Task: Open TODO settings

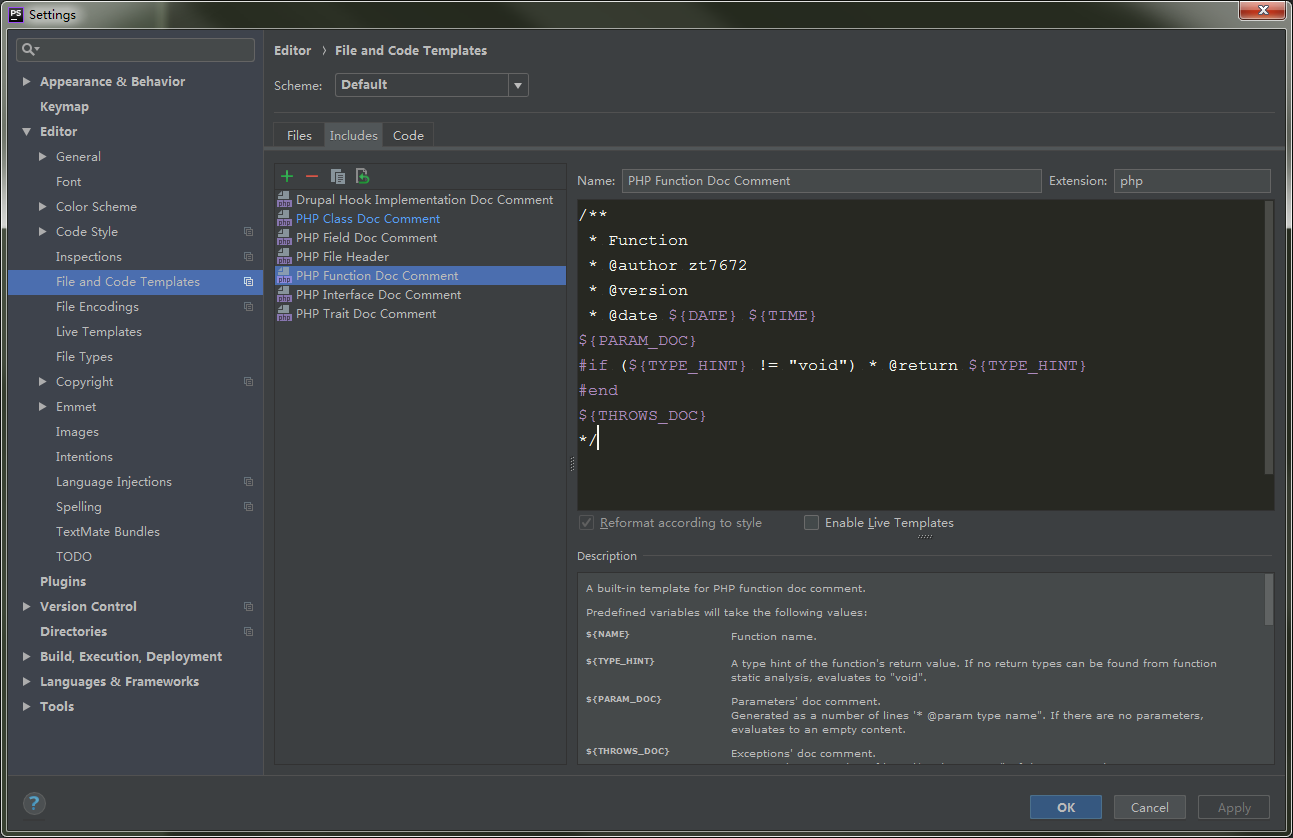Action: (74, 557)
